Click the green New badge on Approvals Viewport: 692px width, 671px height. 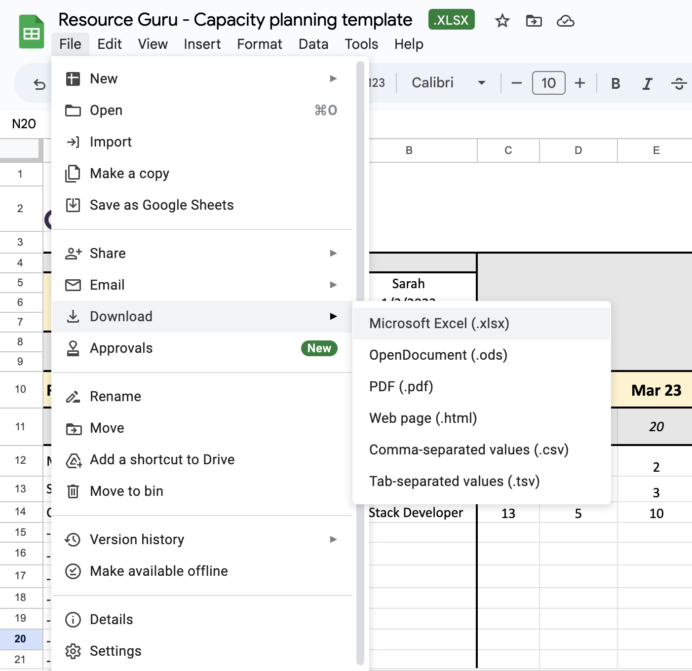click(319, 348)
